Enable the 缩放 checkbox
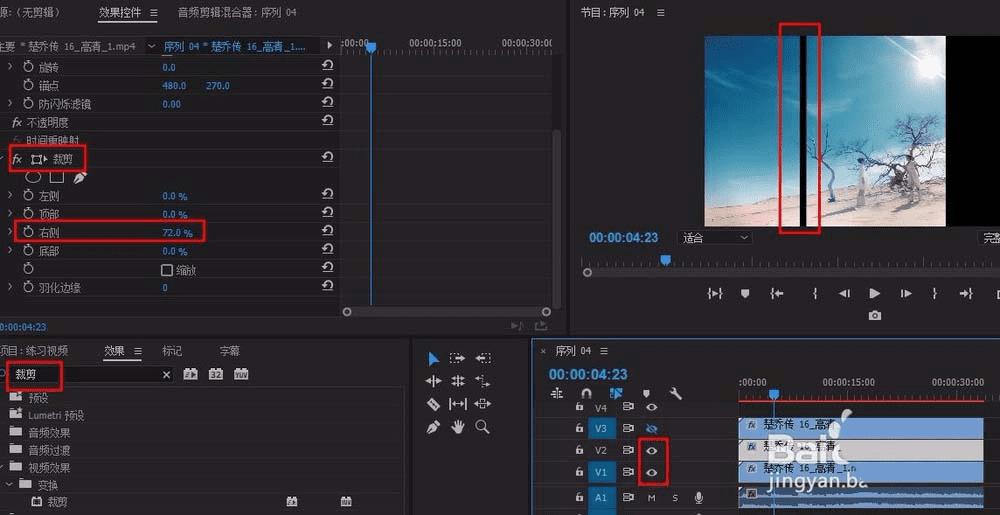Image resolution: width=1000 pixels, height=515 pixels. pyautogui.click(x=166, y=270)
